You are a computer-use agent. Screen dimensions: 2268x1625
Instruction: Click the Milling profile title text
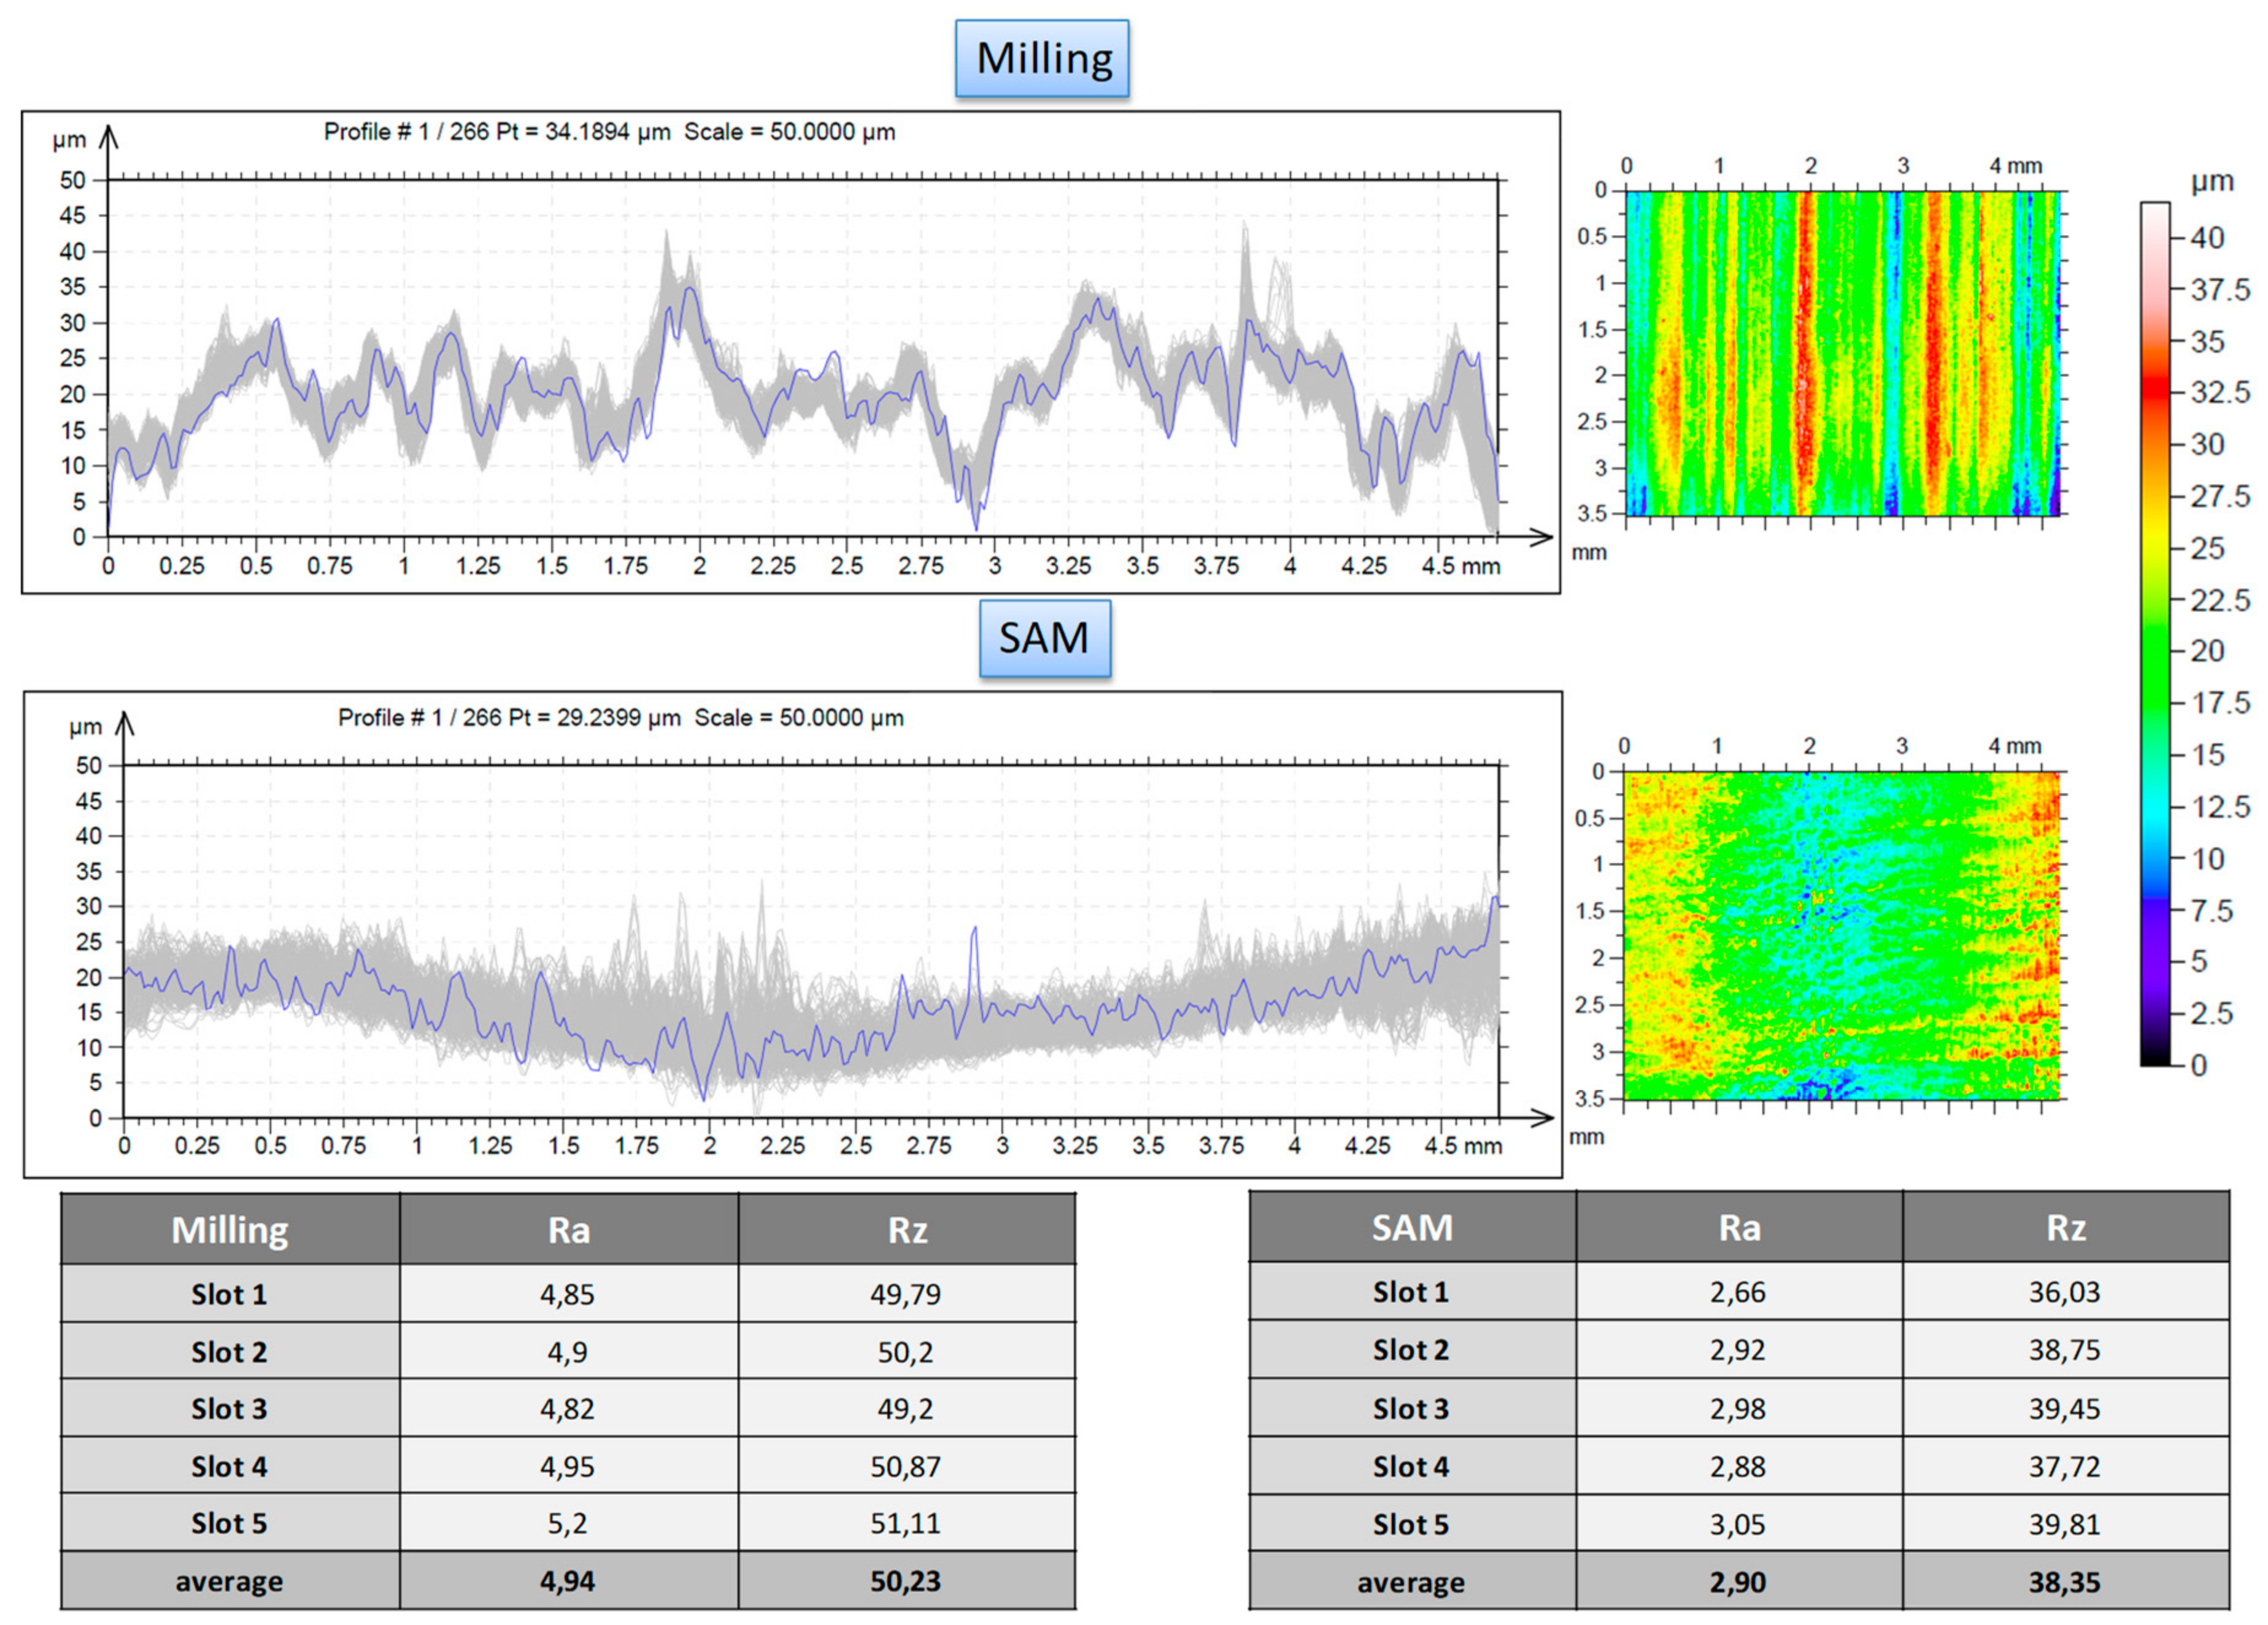609,132
